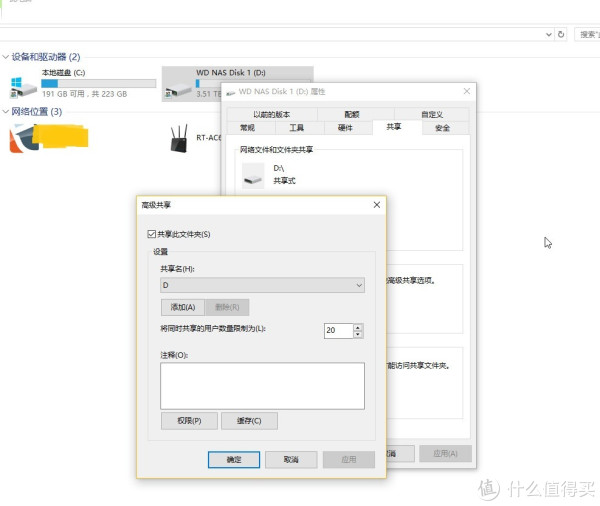Open the RT-AC router network device icon
Viewport: 600px width, 506px height.
180,136
